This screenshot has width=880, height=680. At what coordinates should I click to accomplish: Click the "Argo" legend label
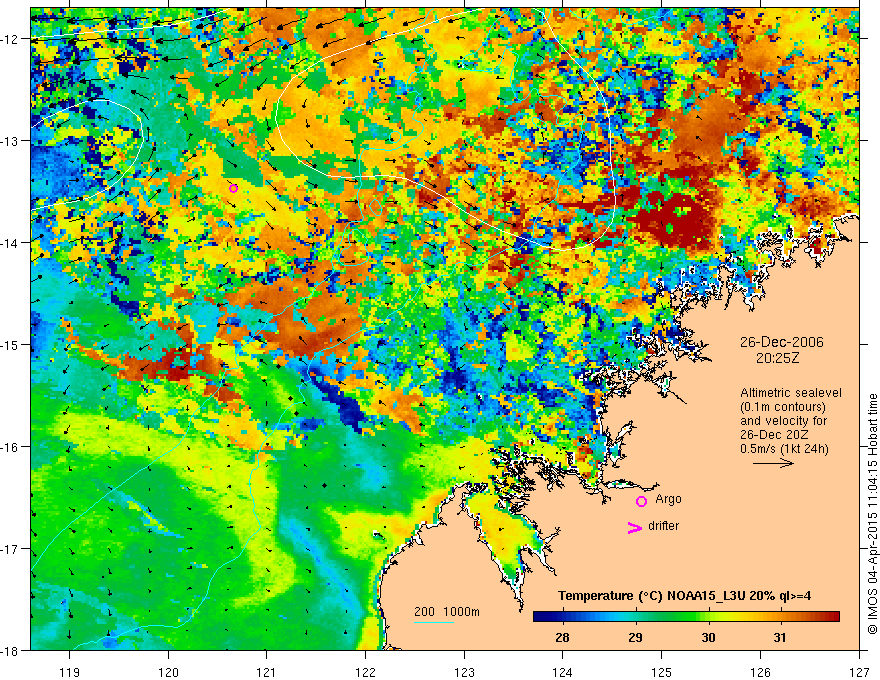(668, 499)
